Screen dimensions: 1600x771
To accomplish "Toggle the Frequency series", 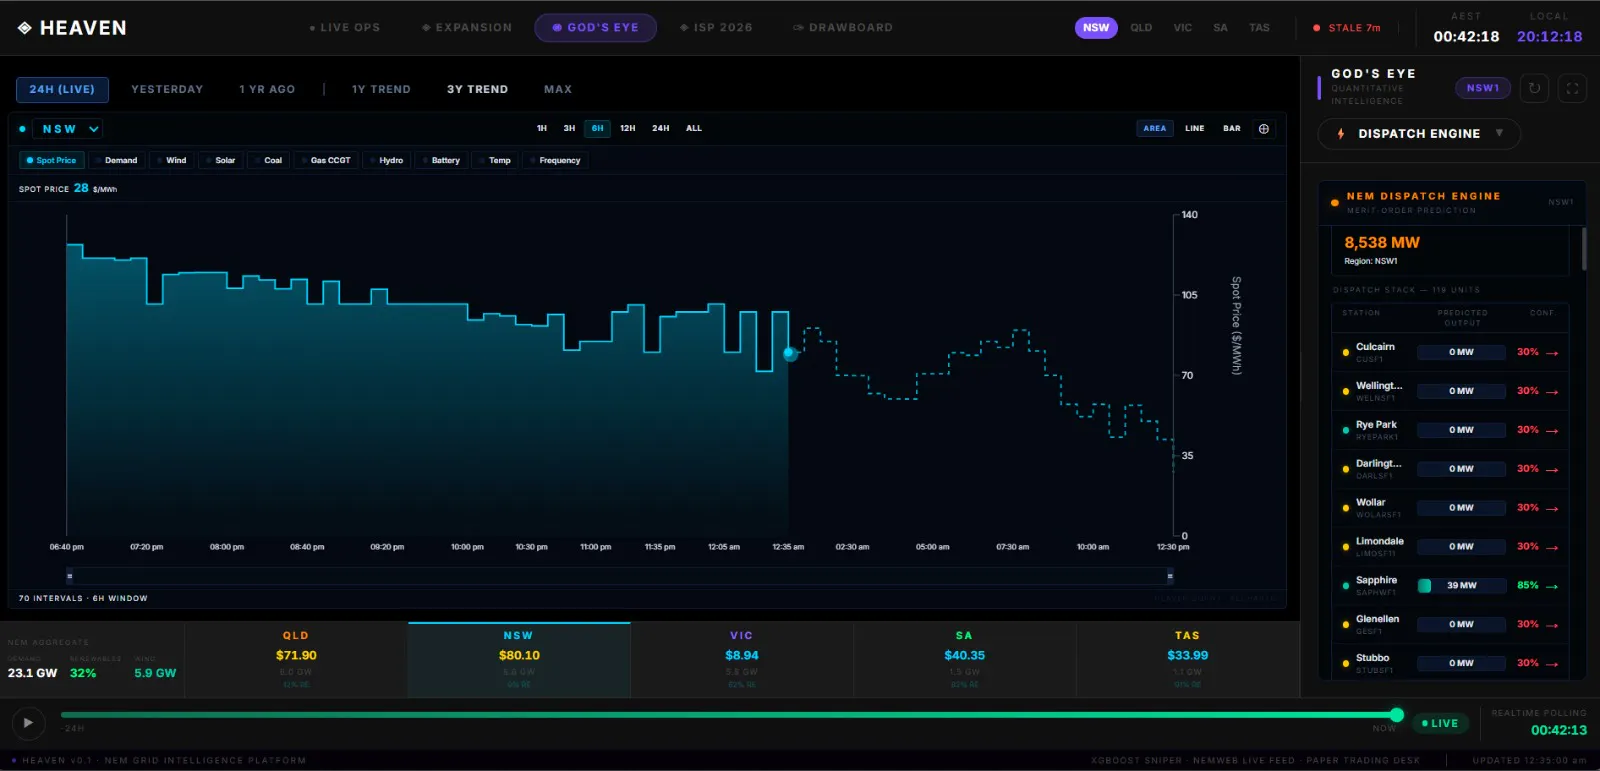I will [556, 160].
